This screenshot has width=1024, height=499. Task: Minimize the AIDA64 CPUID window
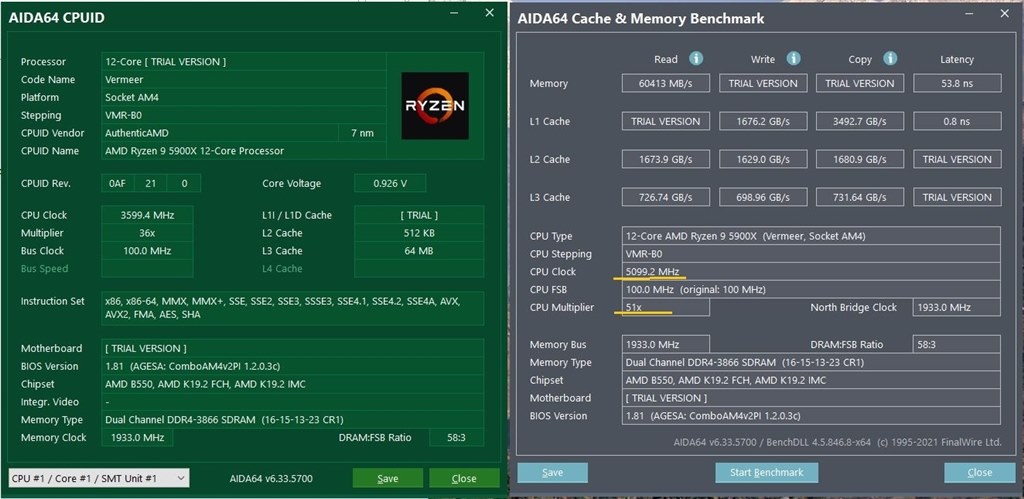tap(455, 13)
